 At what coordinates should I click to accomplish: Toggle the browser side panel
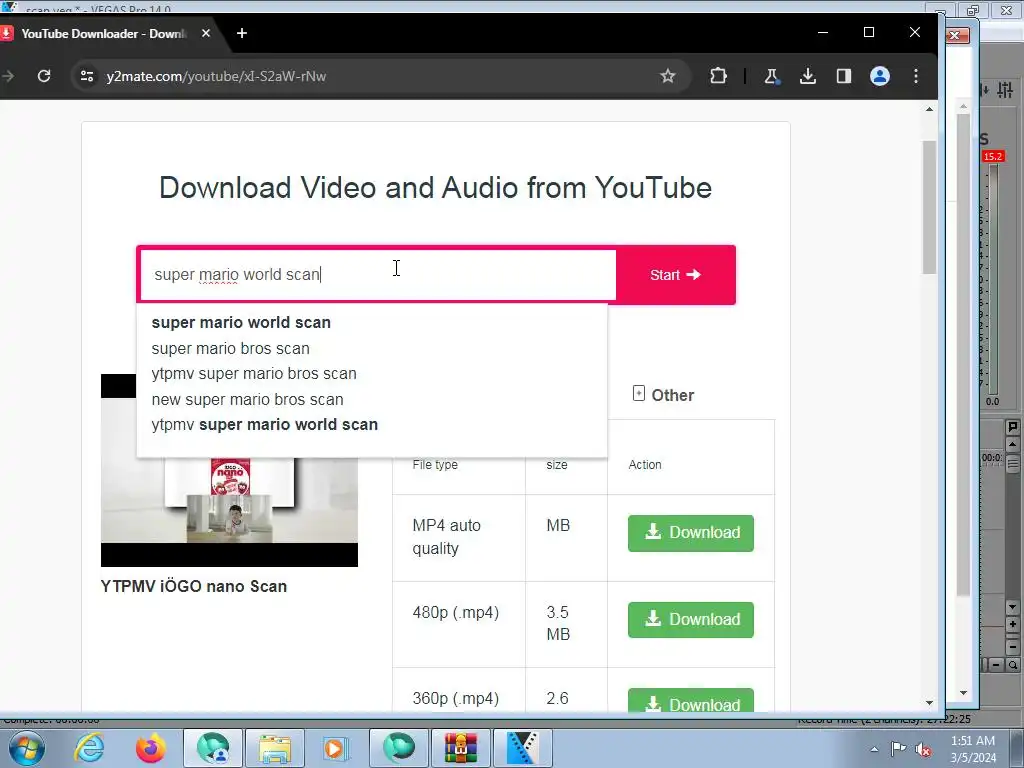pyautogui.click(x=844, y=76)
